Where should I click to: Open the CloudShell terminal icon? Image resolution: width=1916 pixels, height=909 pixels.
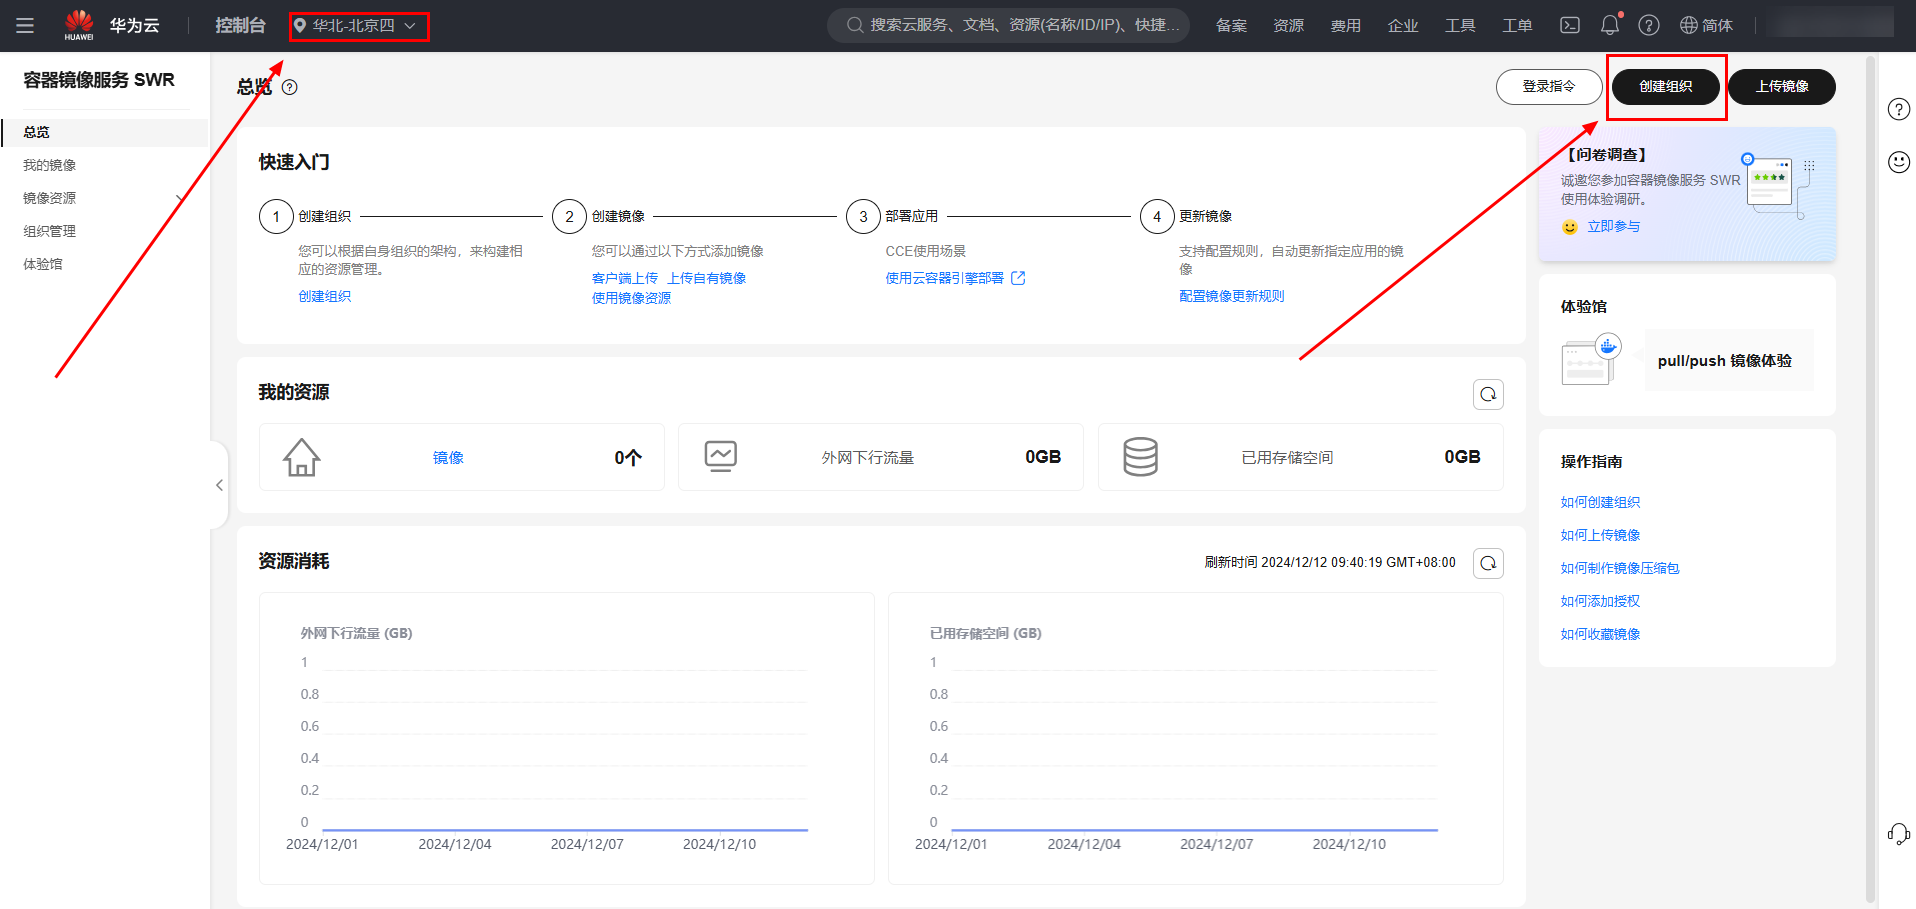[x=1570, y=25]
